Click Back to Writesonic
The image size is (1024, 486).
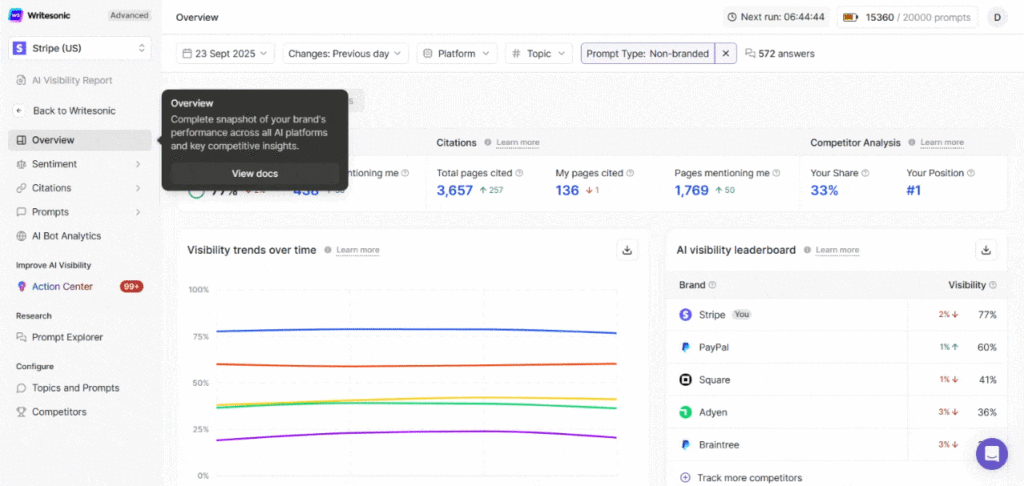pyautogui.click(x=73, y=111)
